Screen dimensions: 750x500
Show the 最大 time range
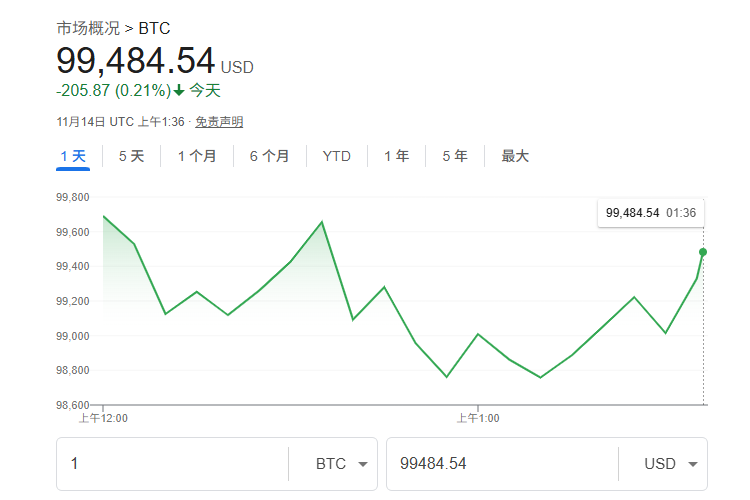515,156
